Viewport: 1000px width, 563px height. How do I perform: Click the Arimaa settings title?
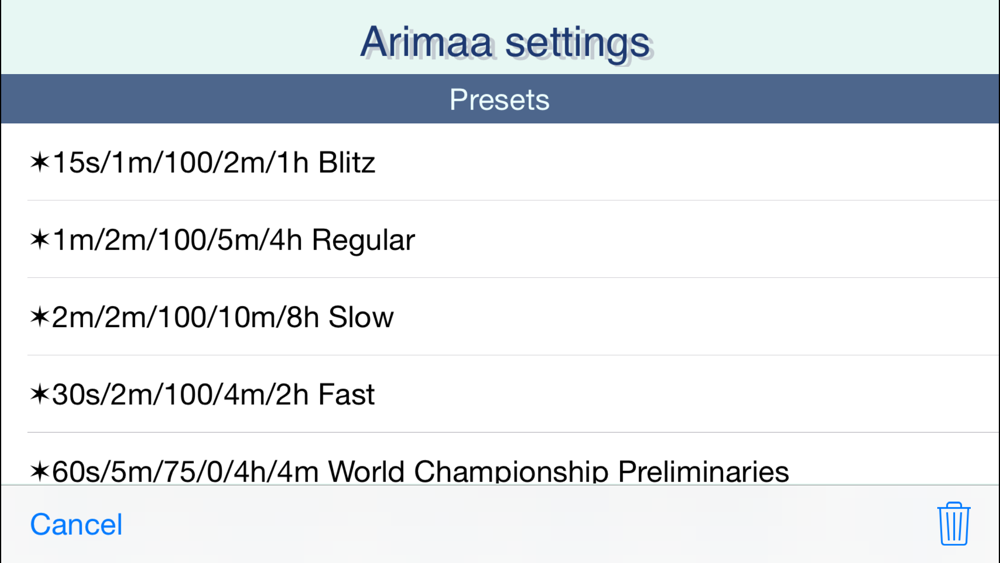click(504, 42)
